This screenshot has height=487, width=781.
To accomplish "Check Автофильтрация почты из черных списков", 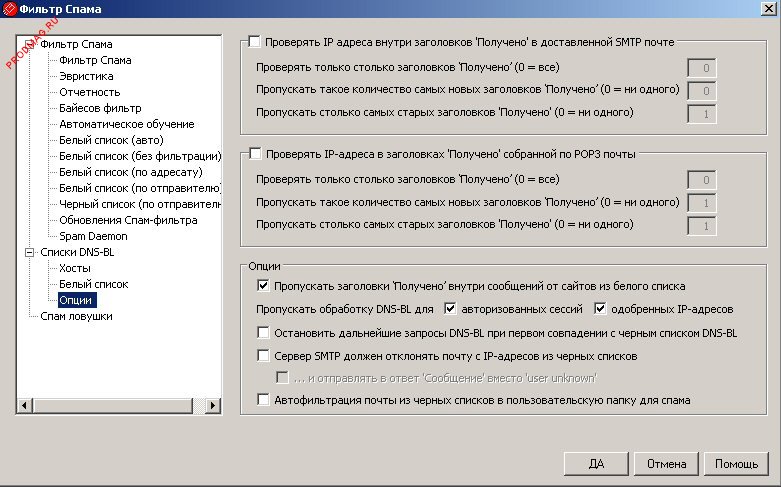I will [264, 400].
